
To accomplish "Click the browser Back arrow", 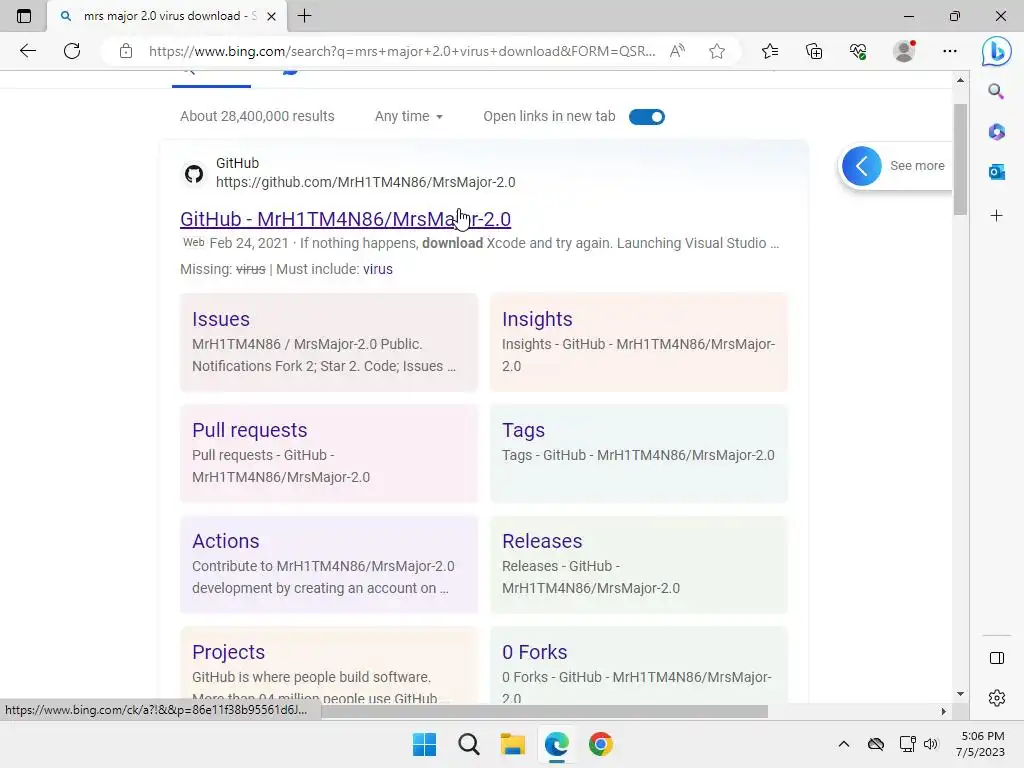I will [x=27, y=51].
